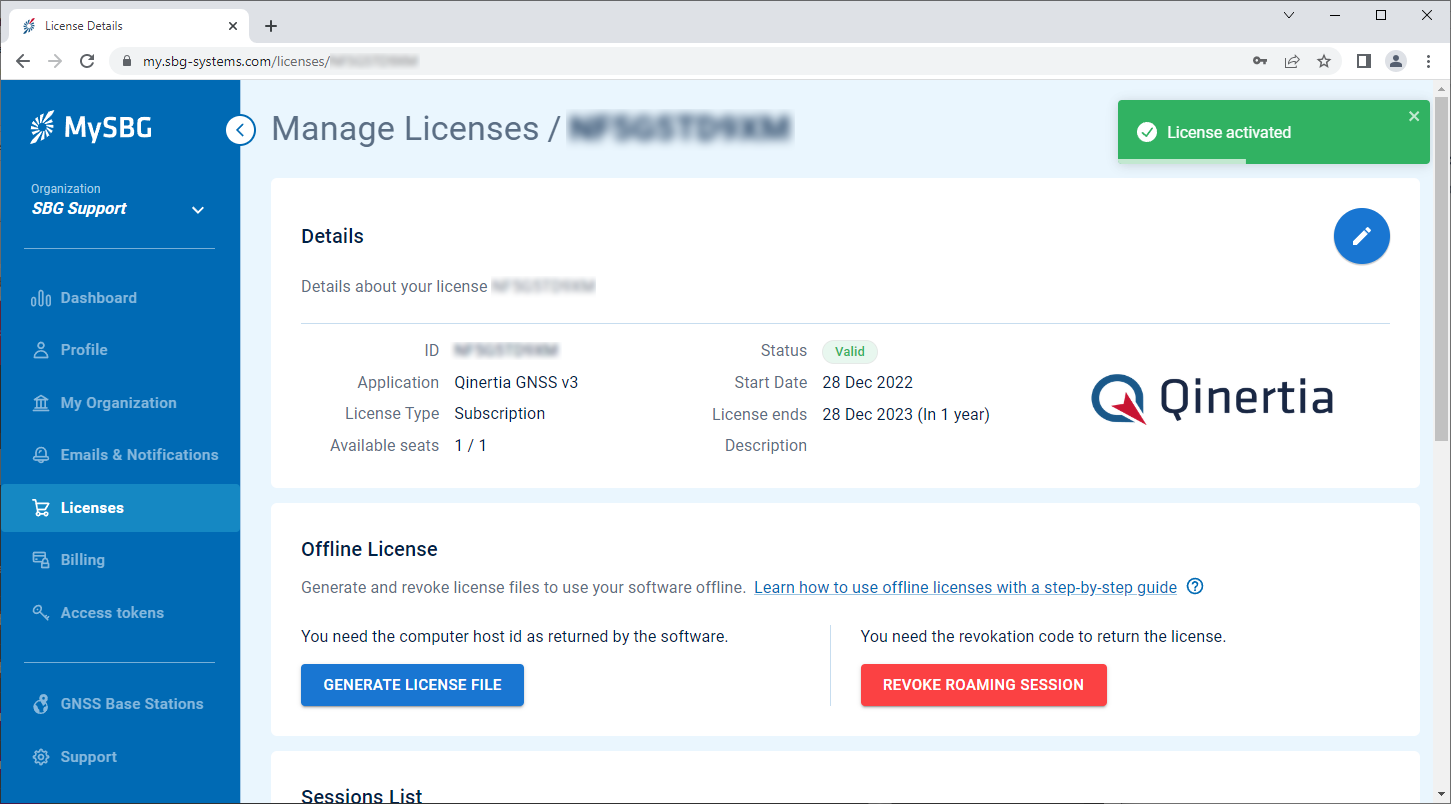Bookmark this page with the star icon
The image size is (1451, 804).
pos(1324,61)
